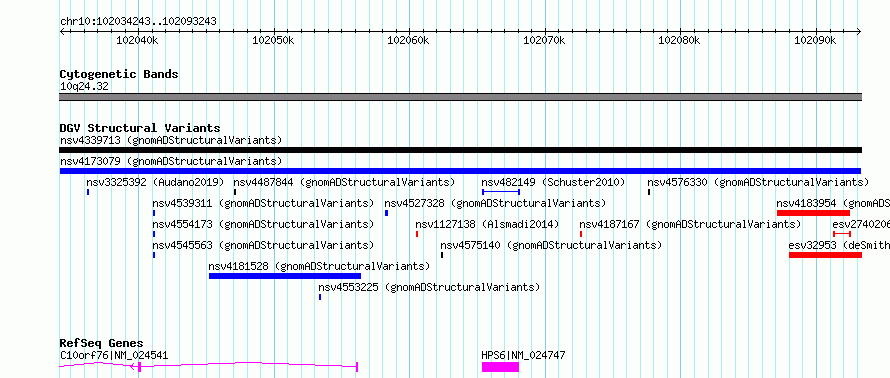Select the nsv4183954 red variant bar
The image size is (890, 378).
click(813, 213)
